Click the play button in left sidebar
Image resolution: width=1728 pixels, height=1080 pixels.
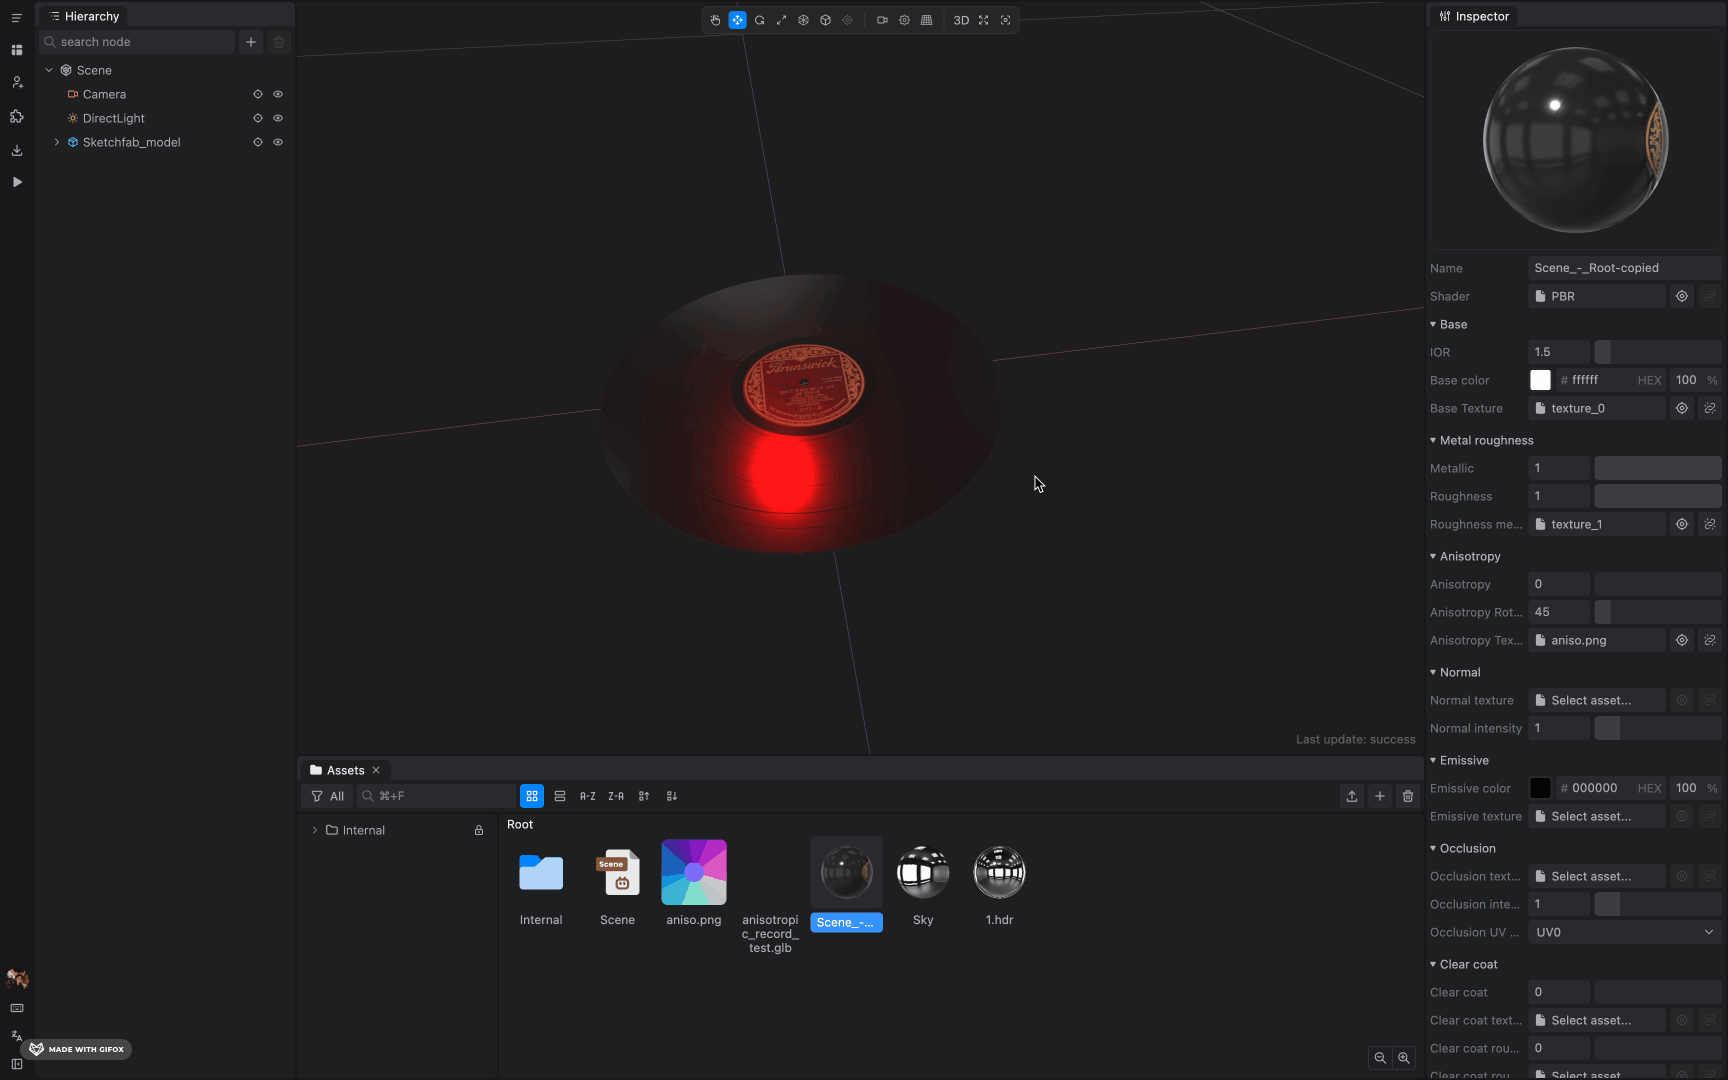17,182
